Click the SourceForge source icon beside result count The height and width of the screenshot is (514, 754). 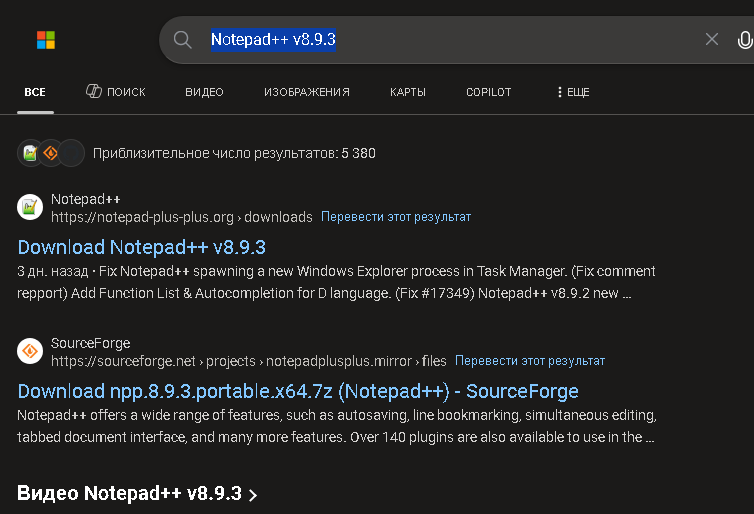pyautogui.click(x=50, y=153)
